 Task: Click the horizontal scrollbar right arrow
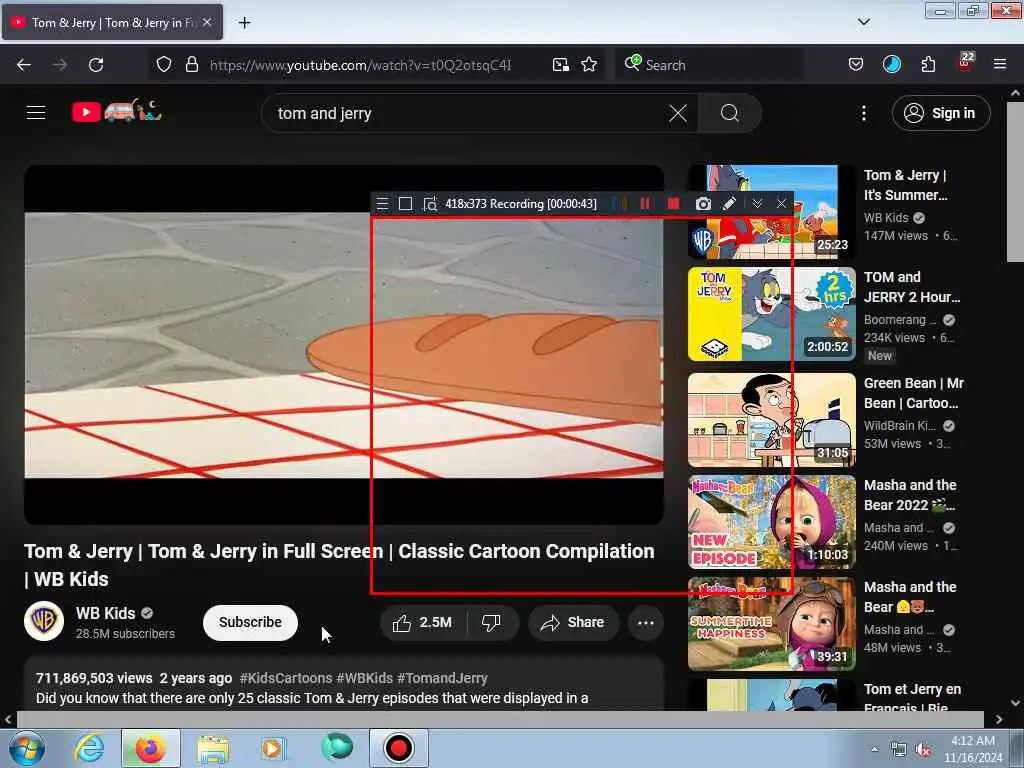coord(999,719)
